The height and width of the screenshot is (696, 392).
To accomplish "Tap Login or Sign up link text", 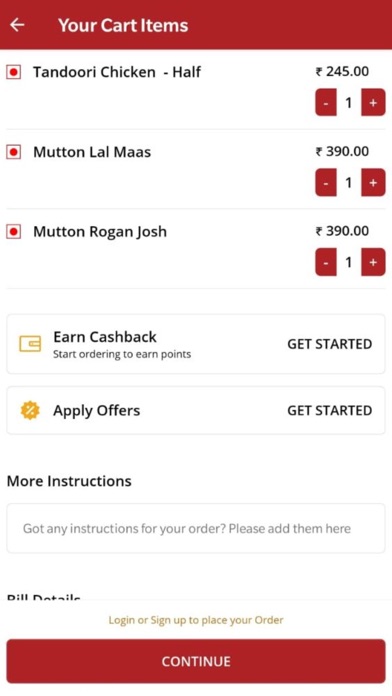I will click(196, 620).
